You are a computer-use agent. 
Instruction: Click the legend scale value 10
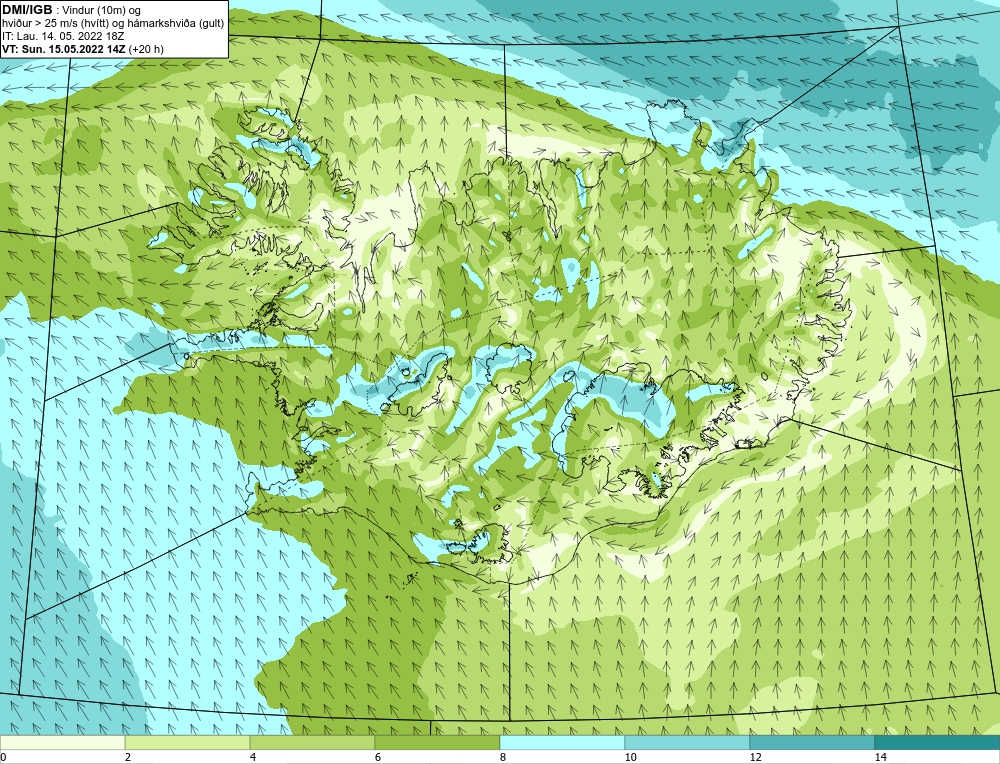click(x=631, y=757)
